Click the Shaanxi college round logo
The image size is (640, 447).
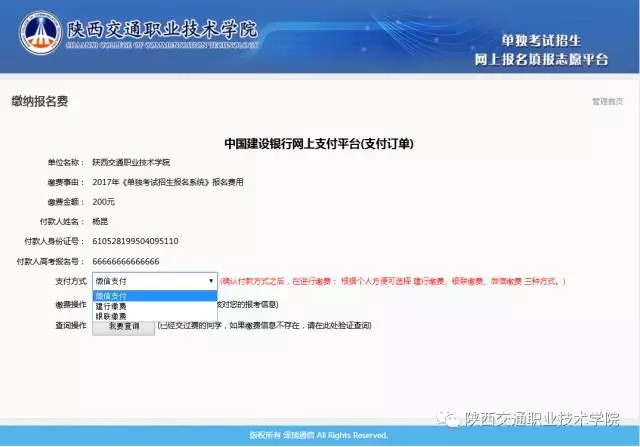[40, 33]
